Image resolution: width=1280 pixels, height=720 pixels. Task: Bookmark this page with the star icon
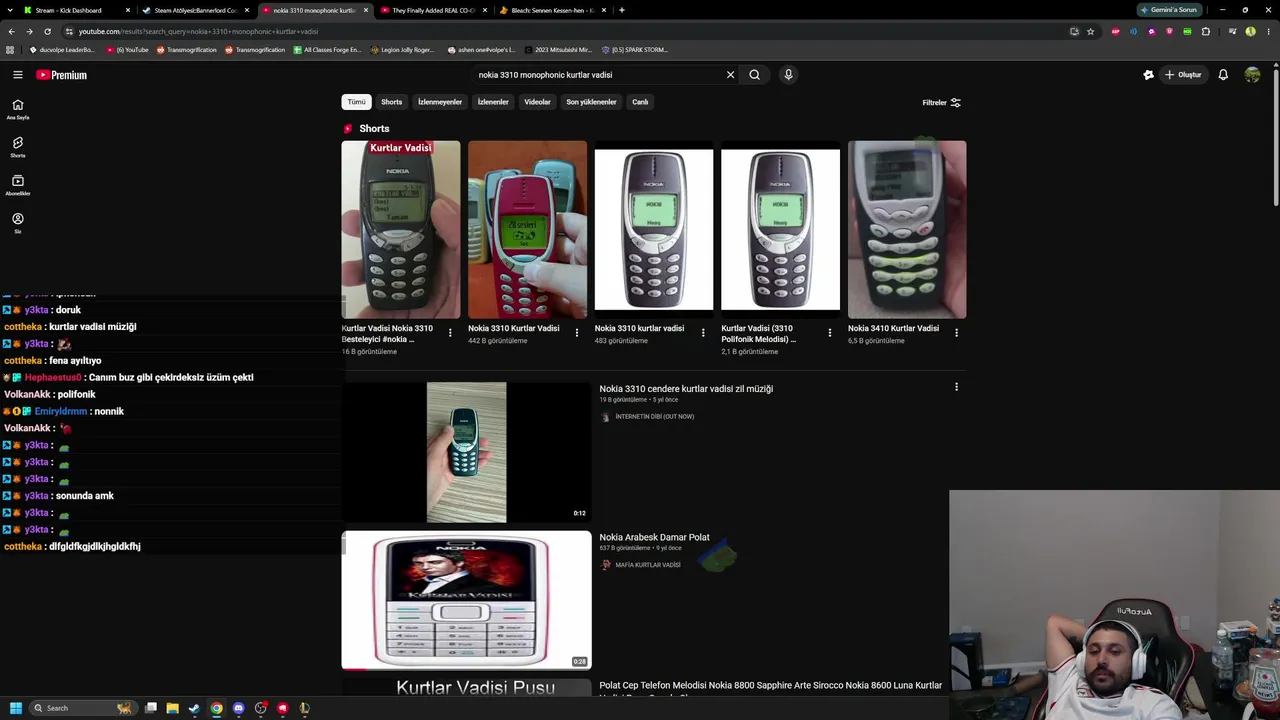[1090, 31]
